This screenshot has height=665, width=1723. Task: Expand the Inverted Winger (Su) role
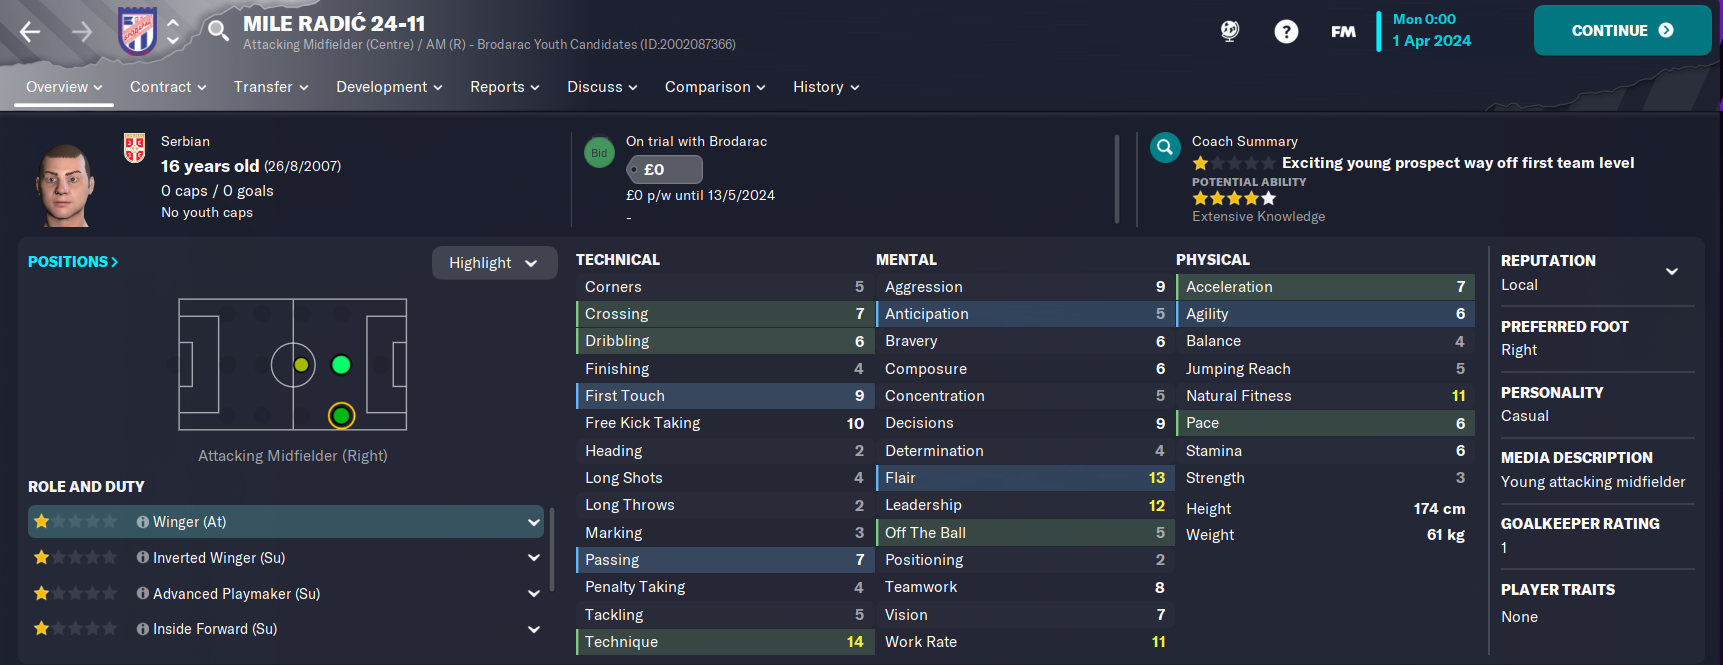(534, 558)
